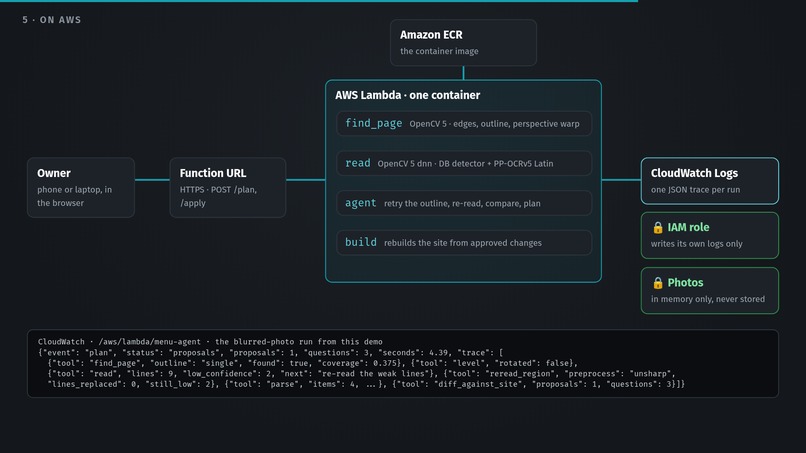The width and height of the screenshot is (806, 453).
Task: Select the Function URL box
Action: pos(228,187)
